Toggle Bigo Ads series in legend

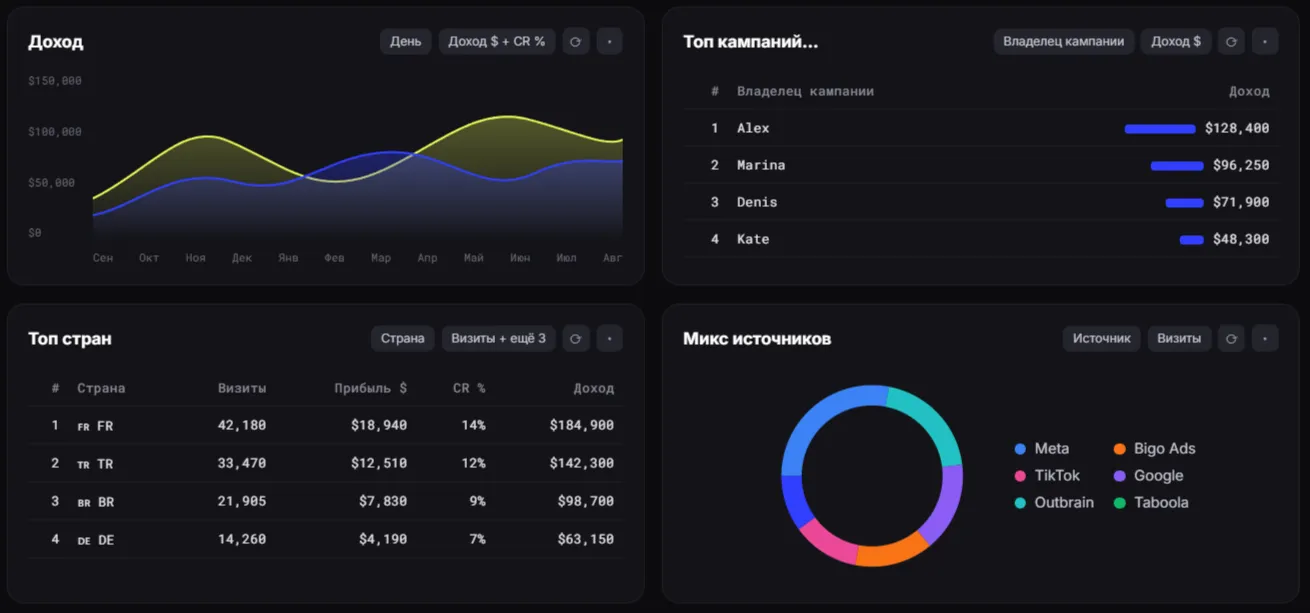[1154, 449]
